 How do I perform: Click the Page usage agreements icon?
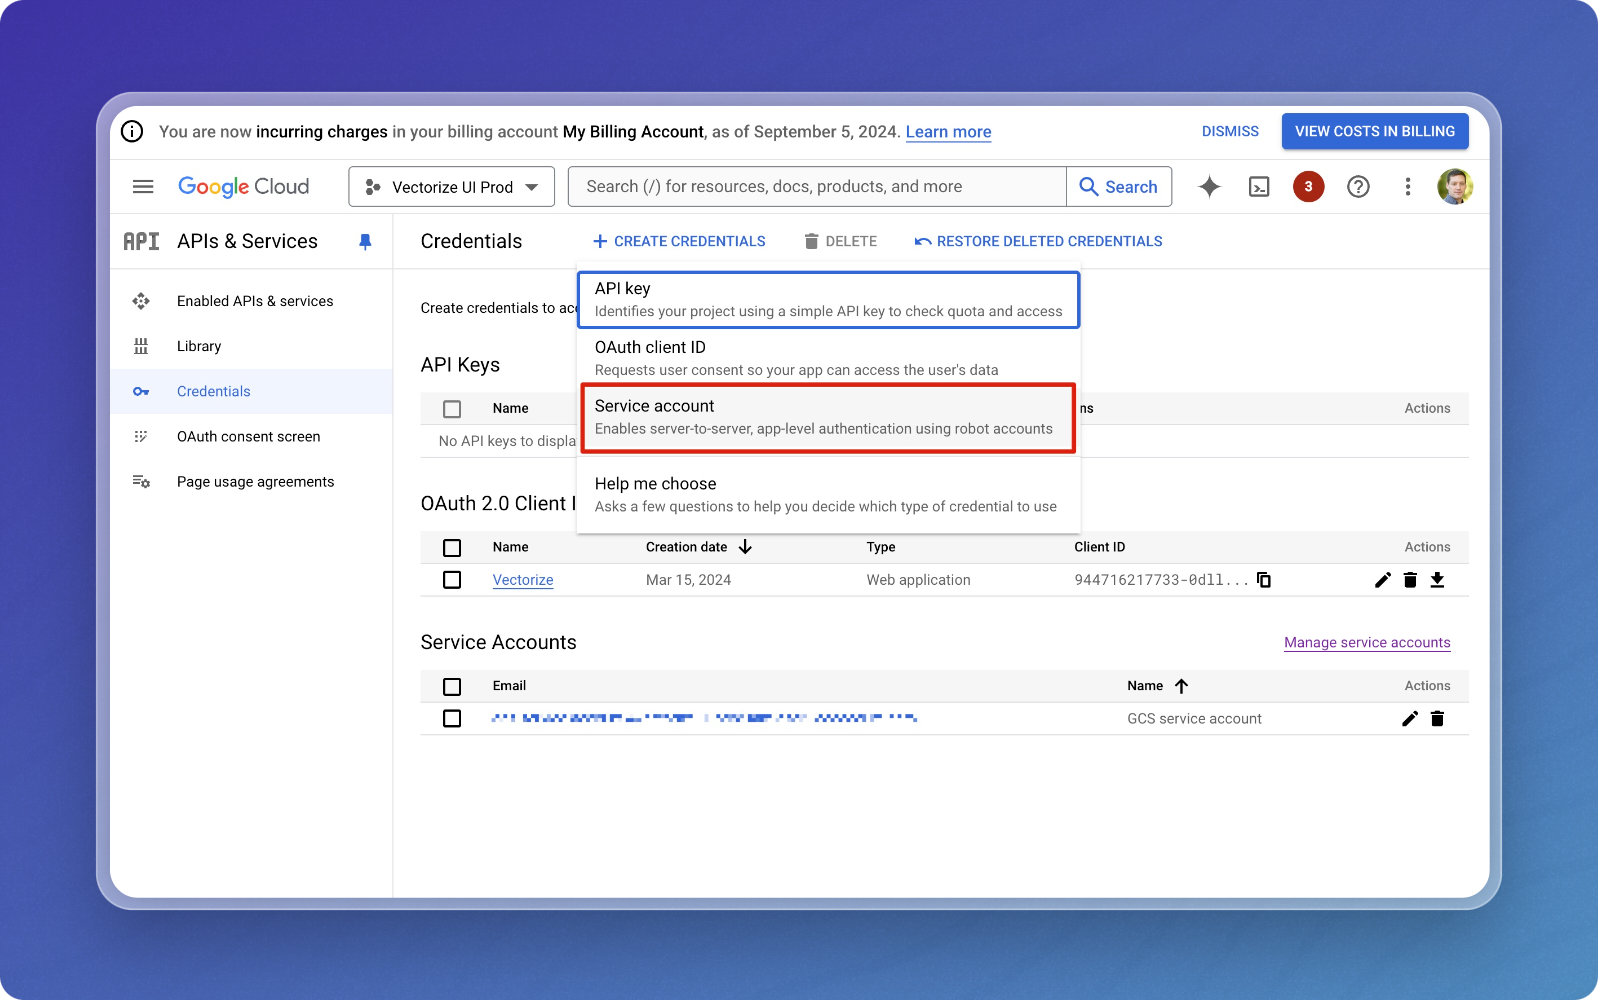pos(141,482)
